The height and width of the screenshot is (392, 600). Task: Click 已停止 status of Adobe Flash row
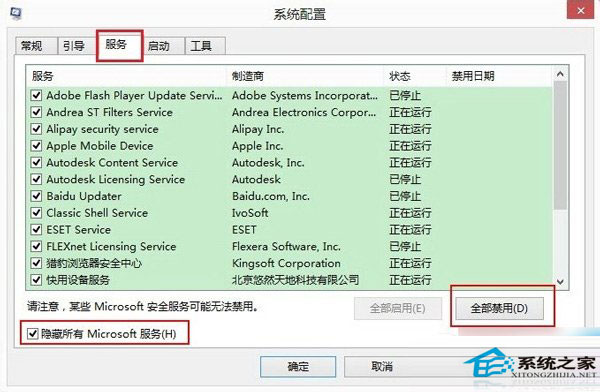(405, 95)
